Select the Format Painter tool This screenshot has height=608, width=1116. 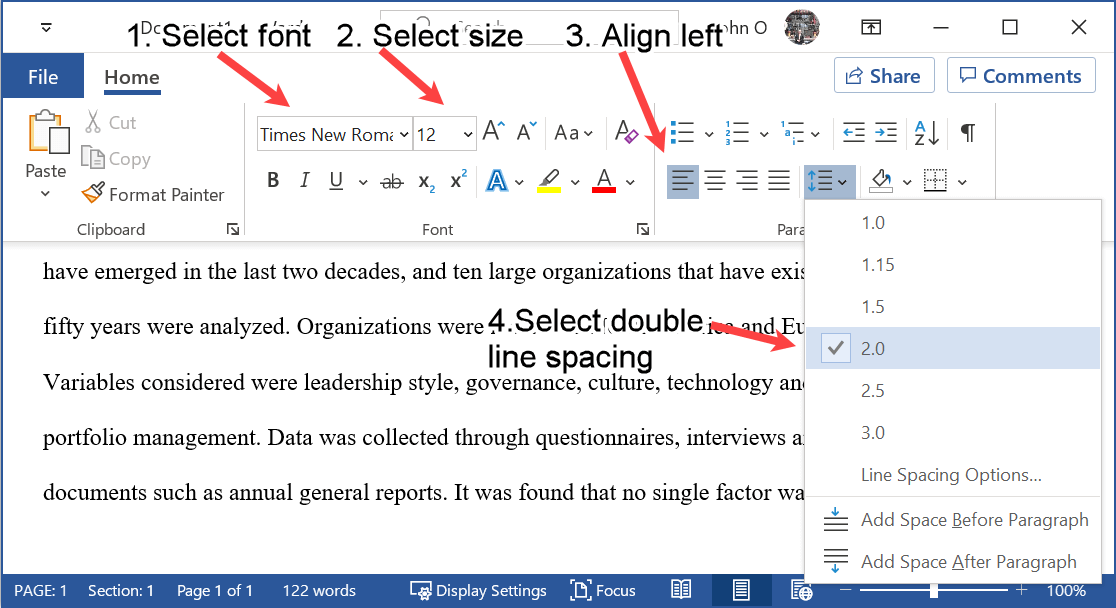coord(154,194)
